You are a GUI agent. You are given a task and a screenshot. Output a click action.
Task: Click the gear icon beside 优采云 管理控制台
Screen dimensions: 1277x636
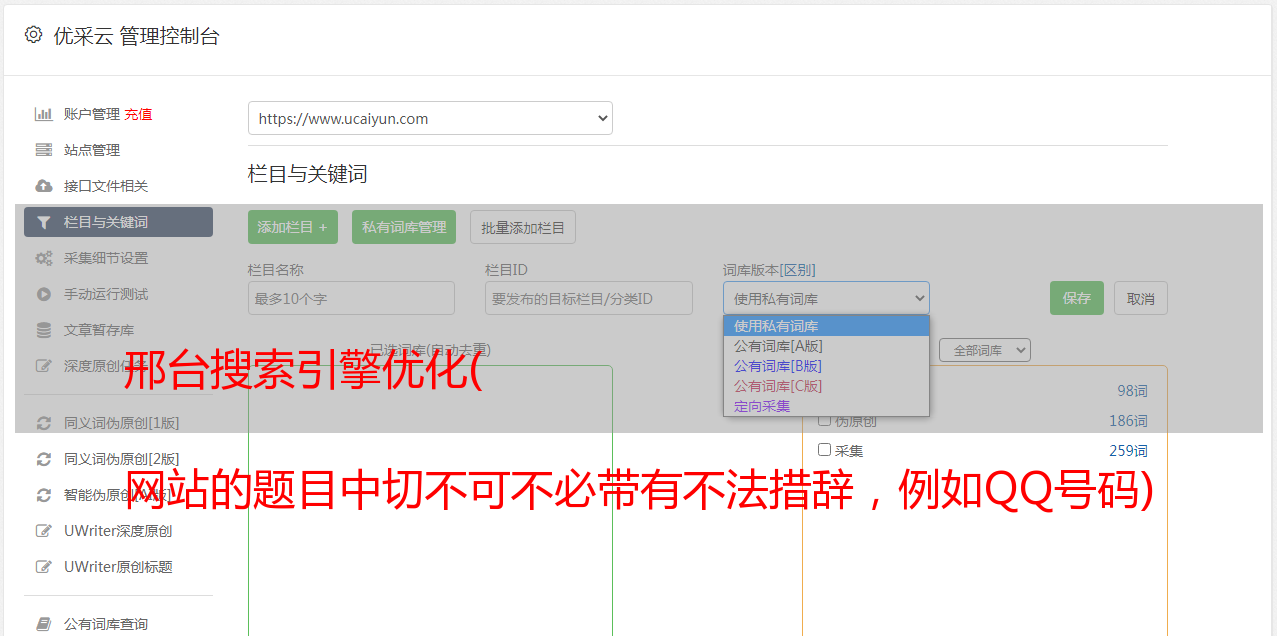coord(33,35)
